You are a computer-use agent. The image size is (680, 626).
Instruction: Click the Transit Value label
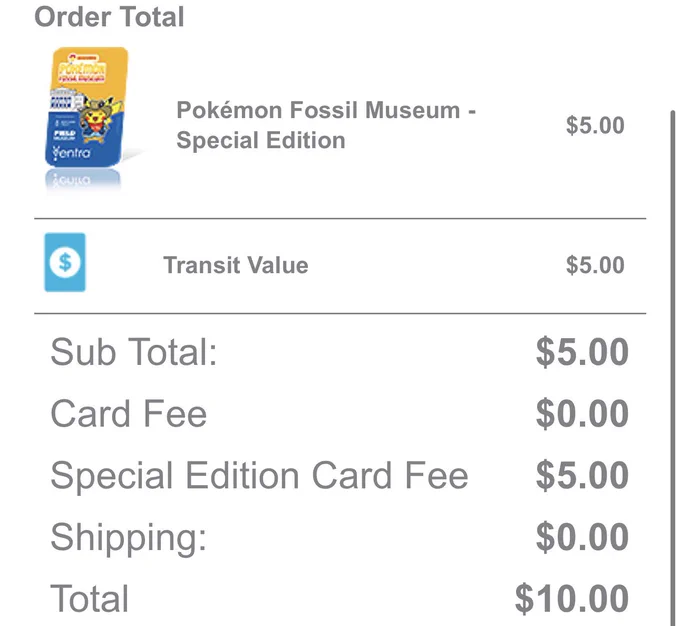click(x=235, y=265)
